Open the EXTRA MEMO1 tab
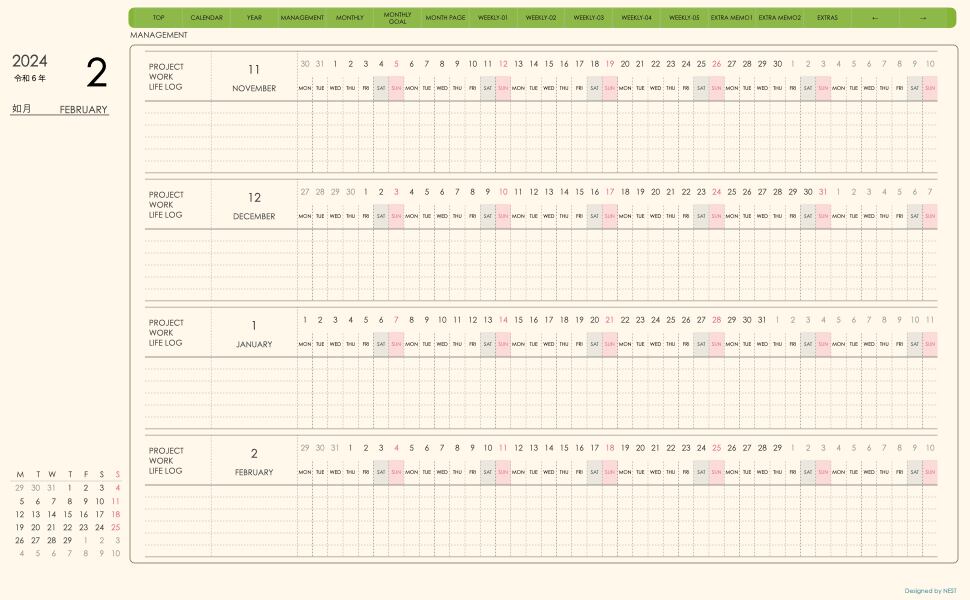Screen dimensions: 970x600 point(732,18)
